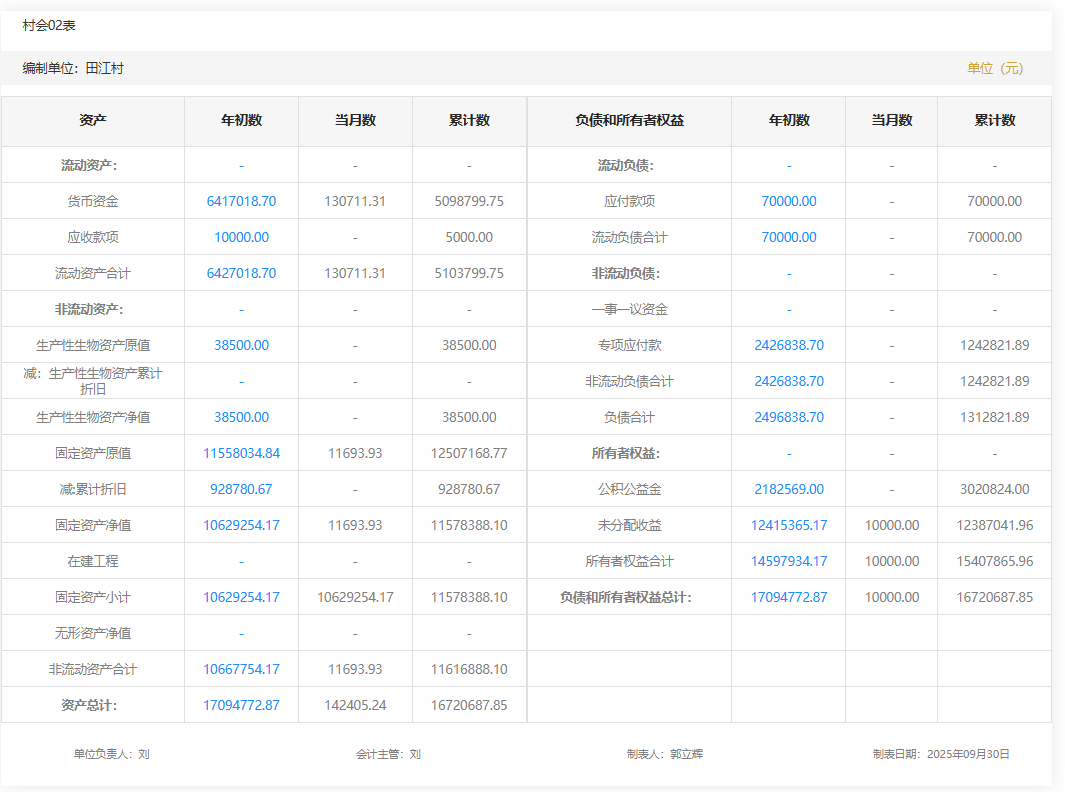Click 应付款项 年初数 link
The image size is (1065, 792).
[788, 201]
